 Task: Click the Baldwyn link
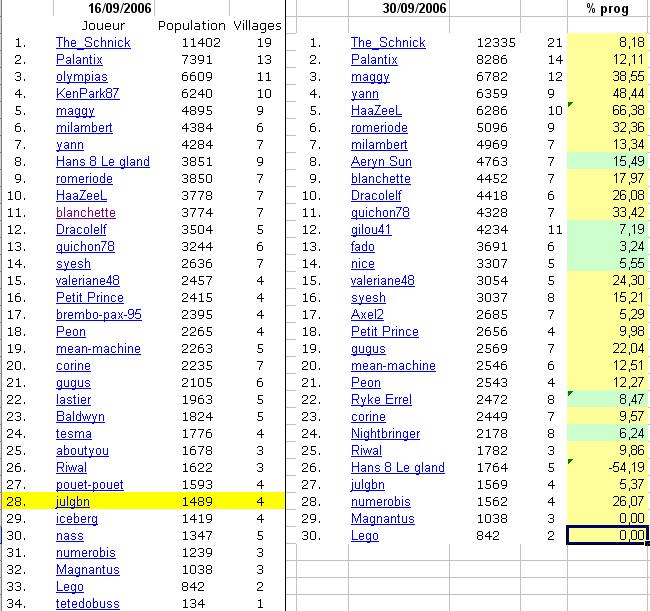[x=80, y=417]
